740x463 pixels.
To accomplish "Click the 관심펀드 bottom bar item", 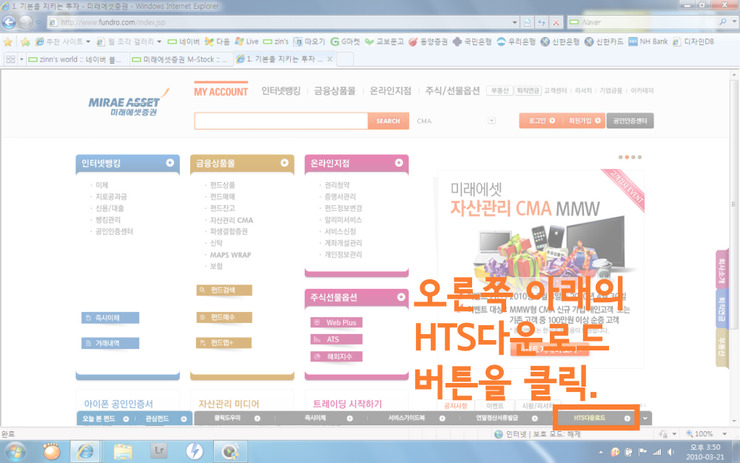I will [165, 419].
